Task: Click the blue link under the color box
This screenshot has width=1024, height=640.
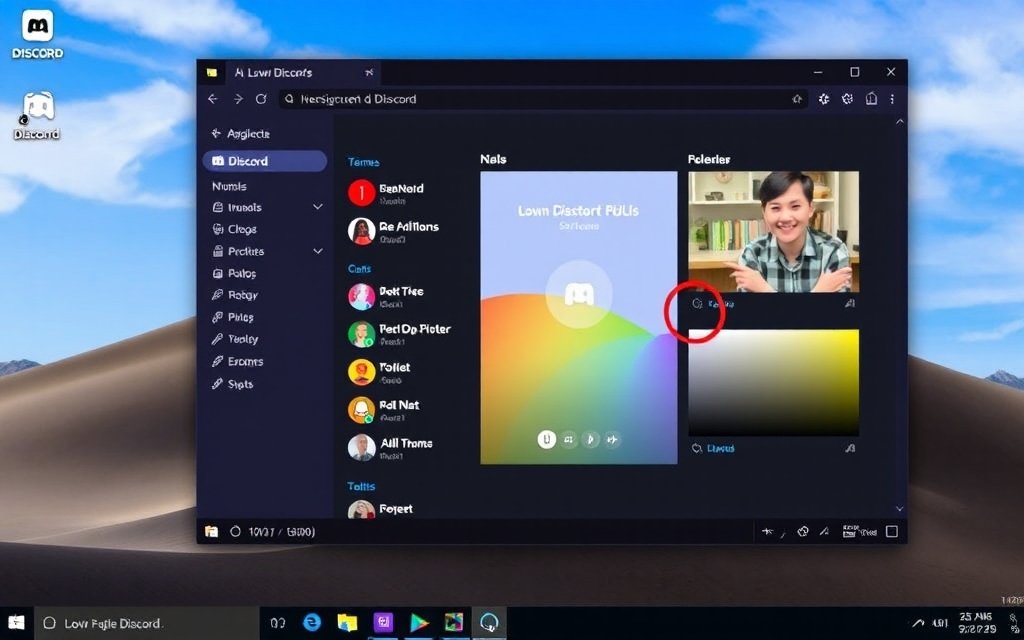Action: (x=721, y=449)
